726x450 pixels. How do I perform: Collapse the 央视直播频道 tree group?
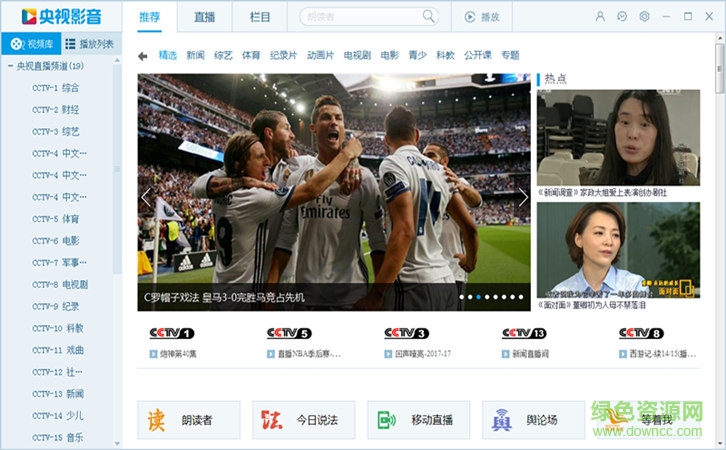click(10, 66)
